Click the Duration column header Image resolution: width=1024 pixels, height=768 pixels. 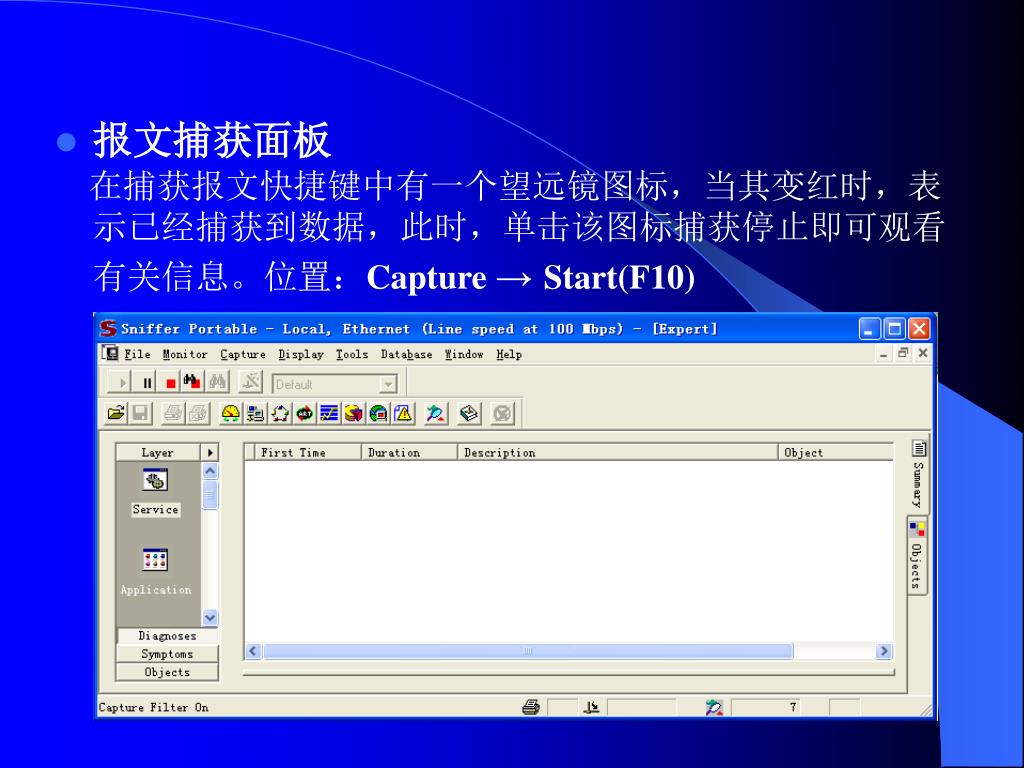coord(409,452)
